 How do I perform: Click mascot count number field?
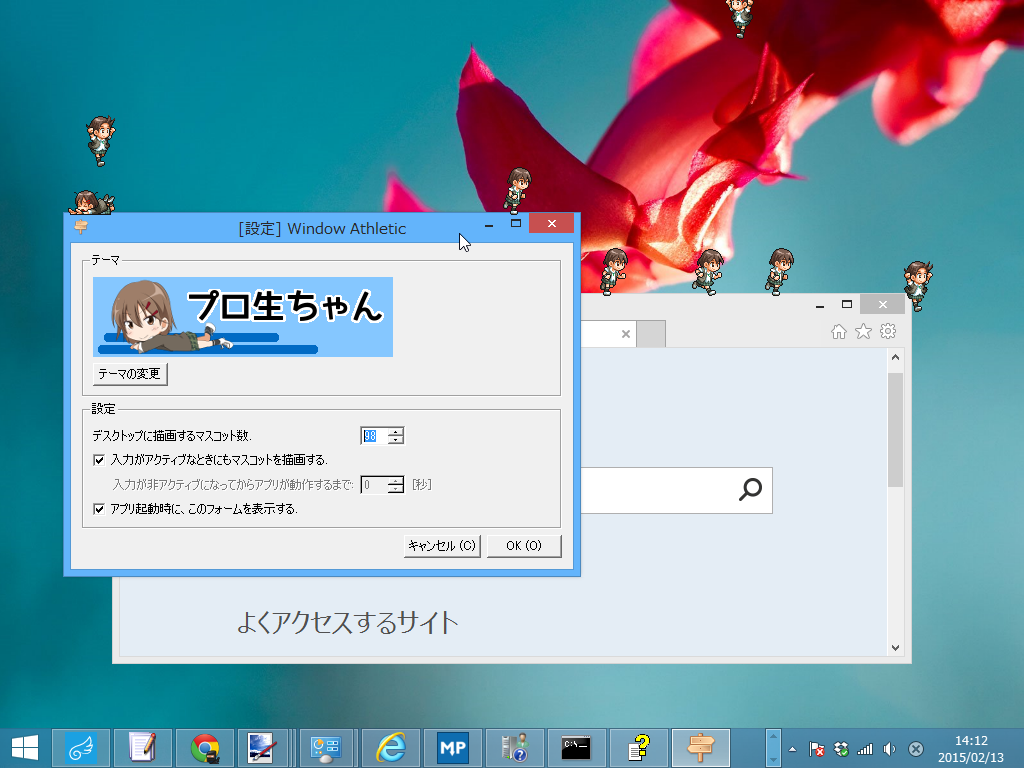(x=374, y=436)
